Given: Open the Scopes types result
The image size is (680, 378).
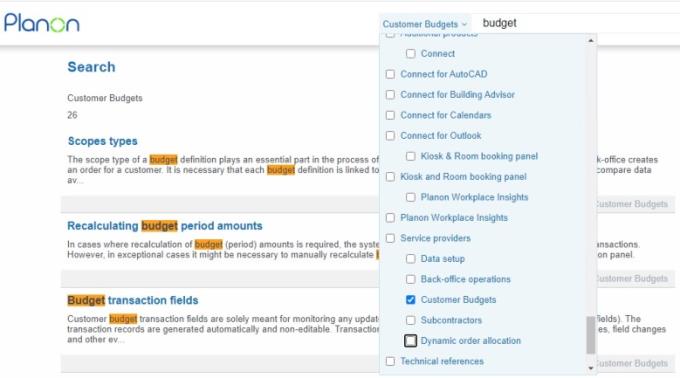Looking at the screenshot, I should tap(102, 141).
